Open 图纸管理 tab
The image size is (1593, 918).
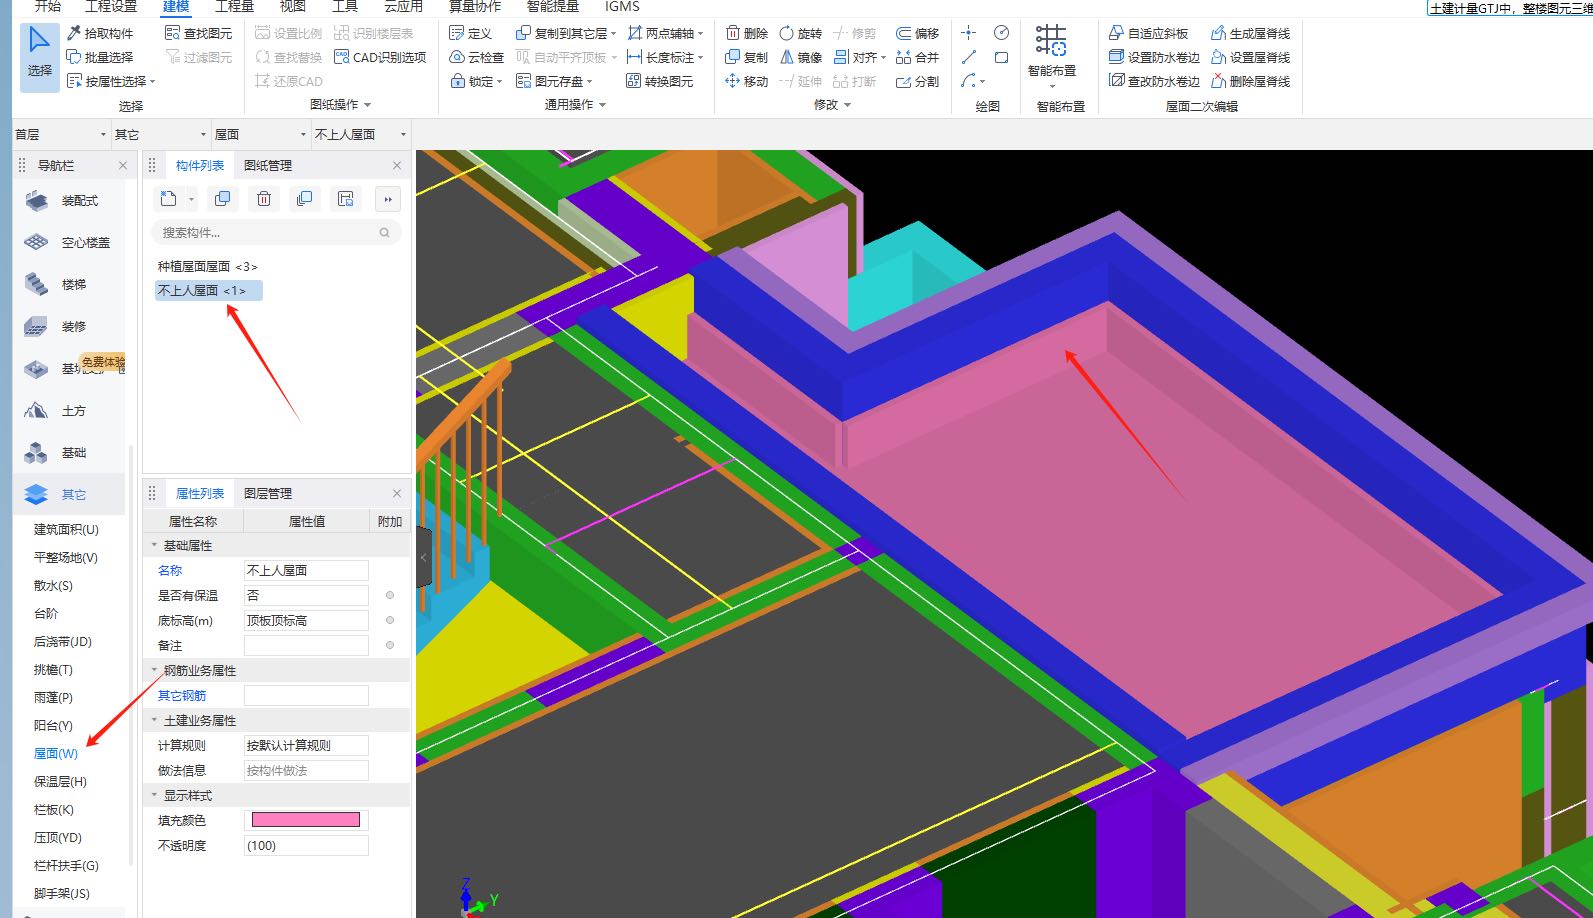click(268, 166)
